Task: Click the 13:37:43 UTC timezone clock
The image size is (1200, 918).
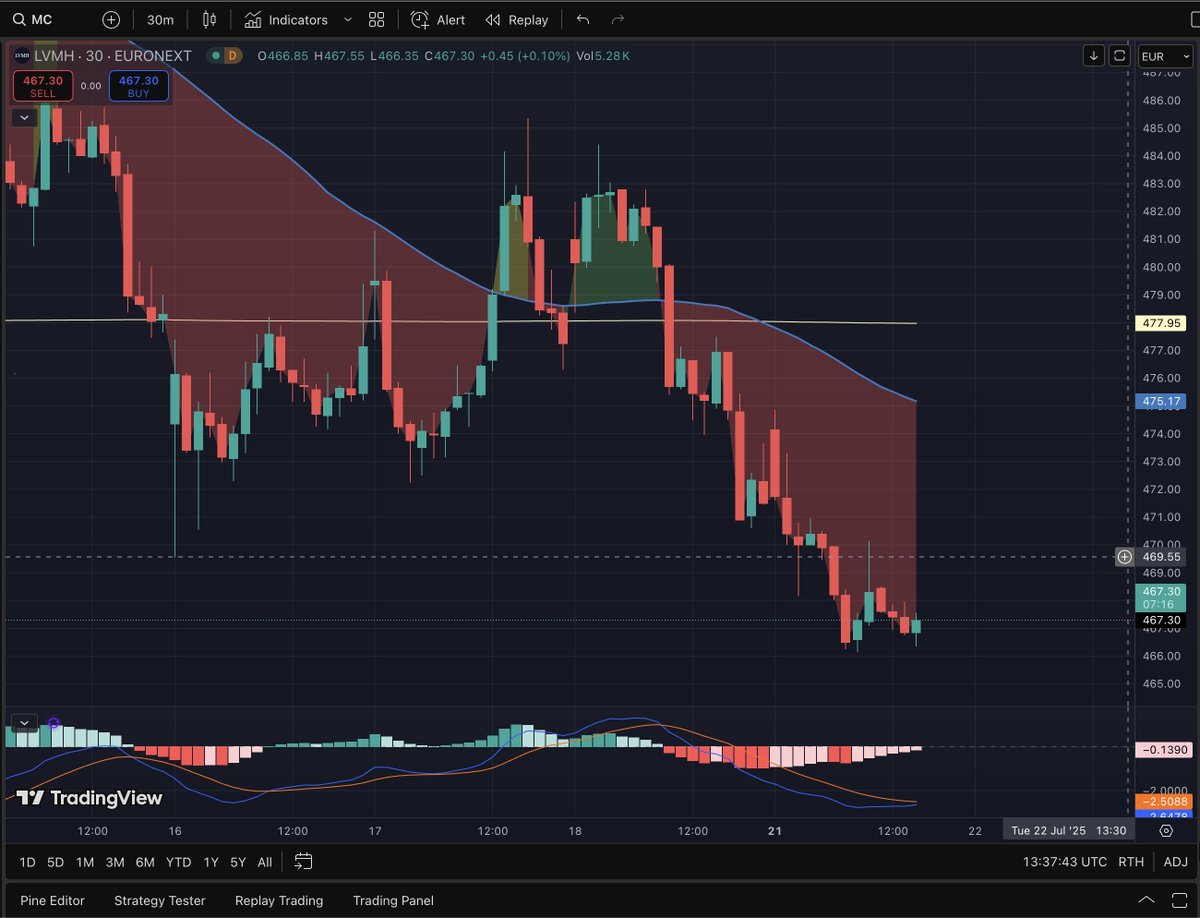Action: pos(1065,862)
